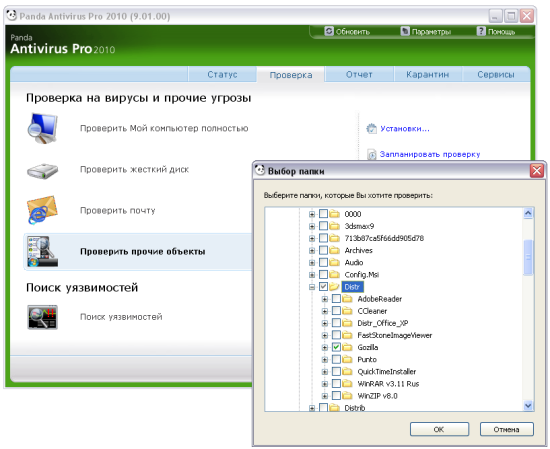The width and height of the screenshot is (550, 449).
Task: Open the Запланировать проверку link
Action: [x=430, y=154]
